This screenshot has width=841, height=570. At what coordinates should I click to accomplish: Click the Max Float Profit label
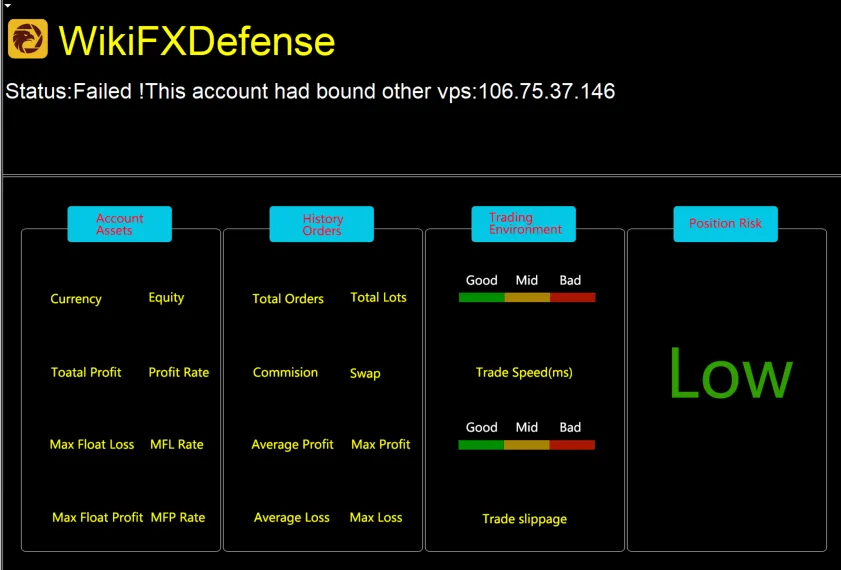click(98, 517)
